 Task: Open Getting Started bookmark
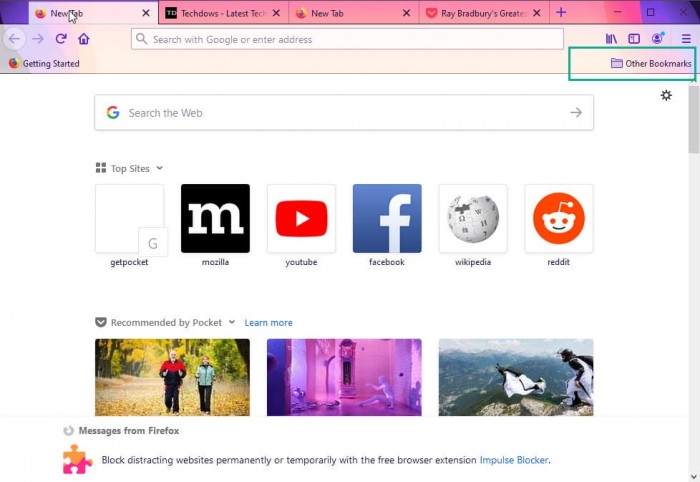(x=44, y=63)
